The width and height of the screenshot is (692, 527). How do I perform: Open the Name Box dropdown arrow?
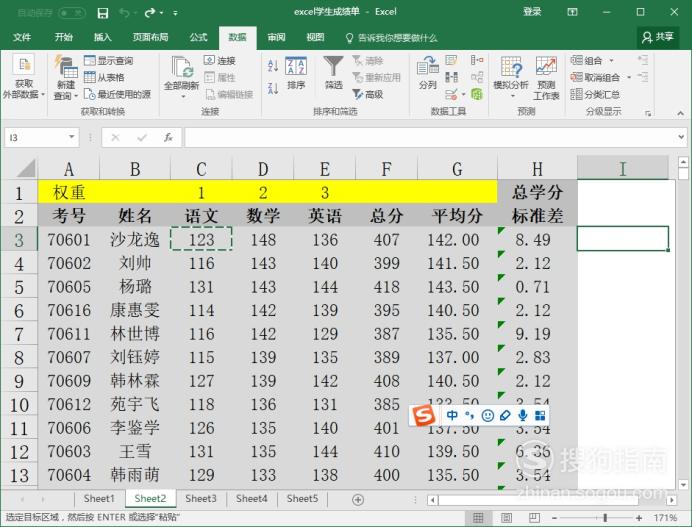(x=71, y=137)
